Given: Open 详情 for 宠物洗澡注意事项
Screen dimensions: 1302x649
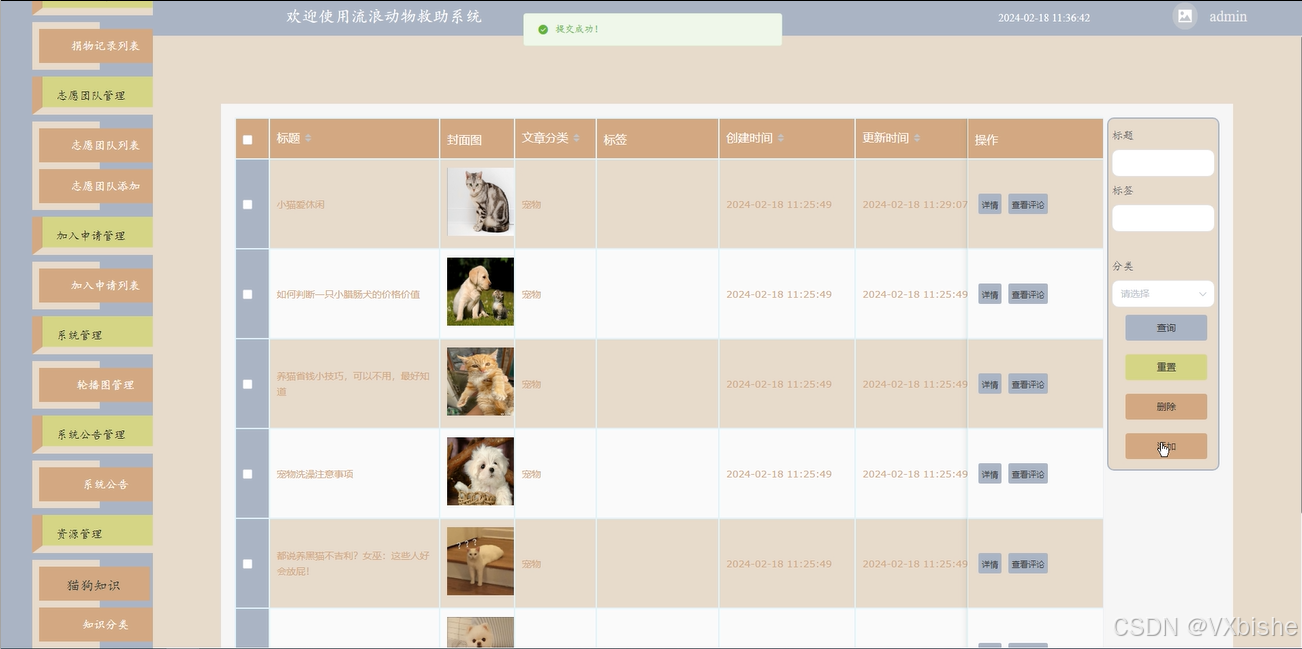Looking at the screenshot, I should (x=989, y=474).
